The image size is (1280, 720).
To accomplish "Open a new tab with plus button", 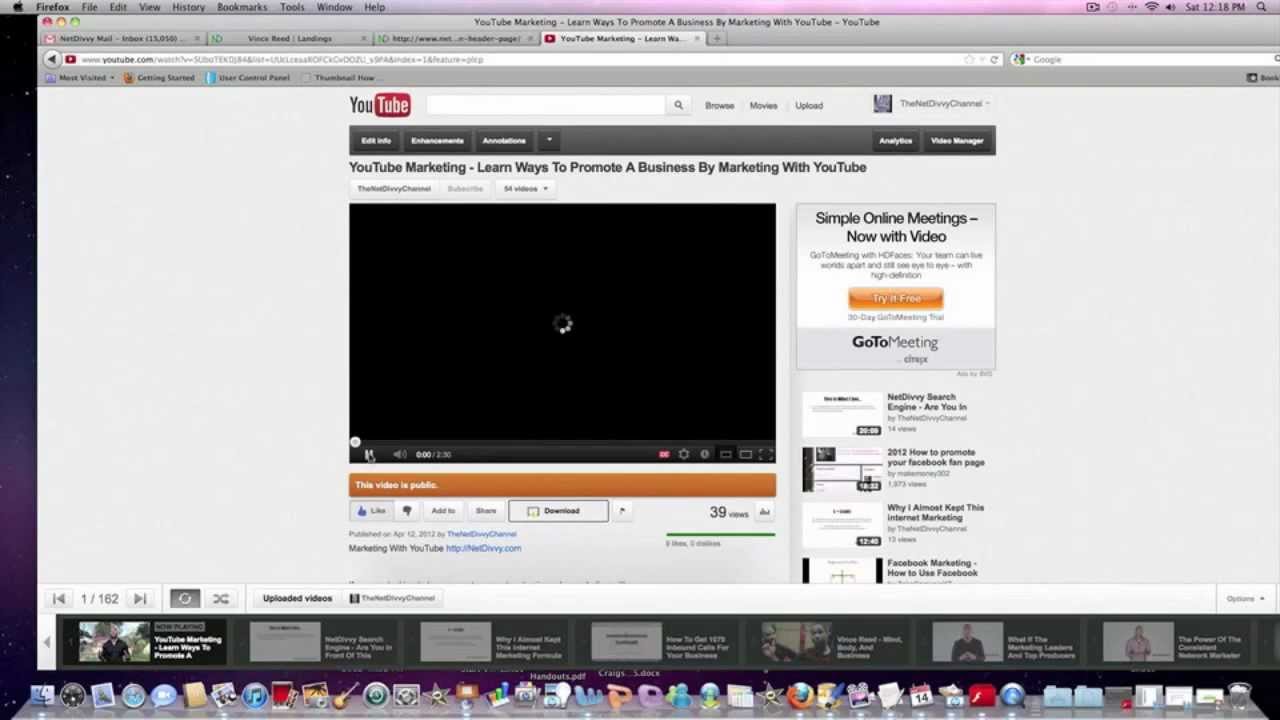I will (717, 39).
